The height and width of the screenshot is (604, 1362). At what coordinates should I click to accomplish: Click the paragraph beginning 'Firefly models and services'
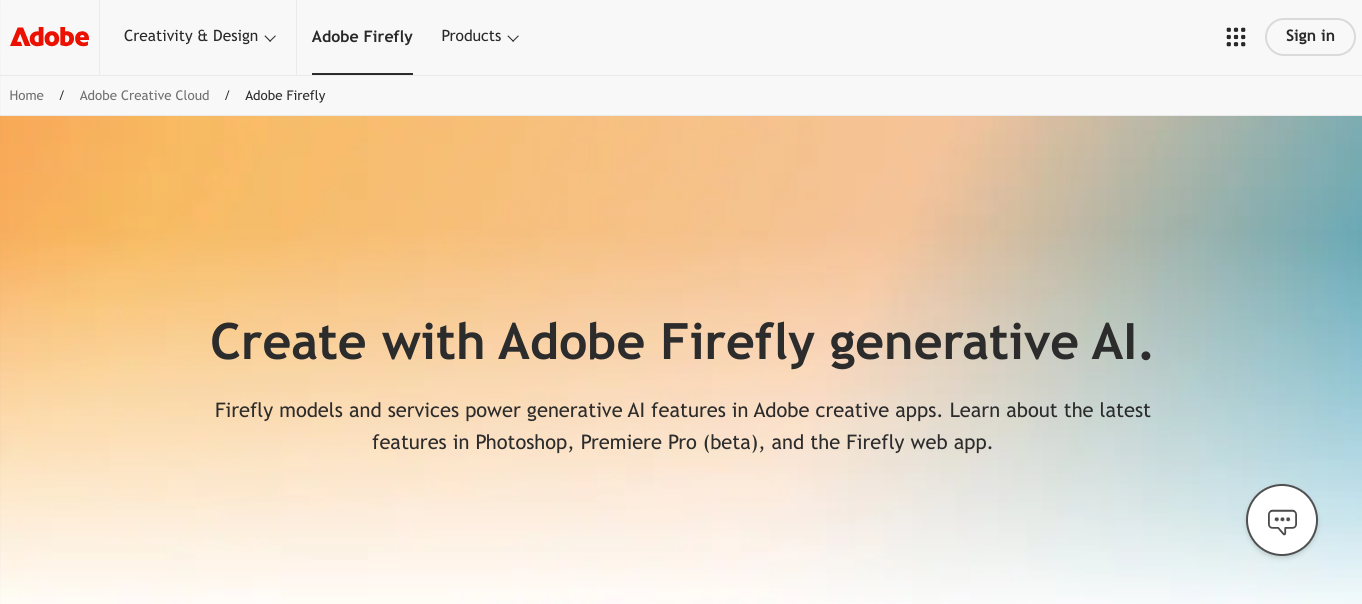[682, 426]
